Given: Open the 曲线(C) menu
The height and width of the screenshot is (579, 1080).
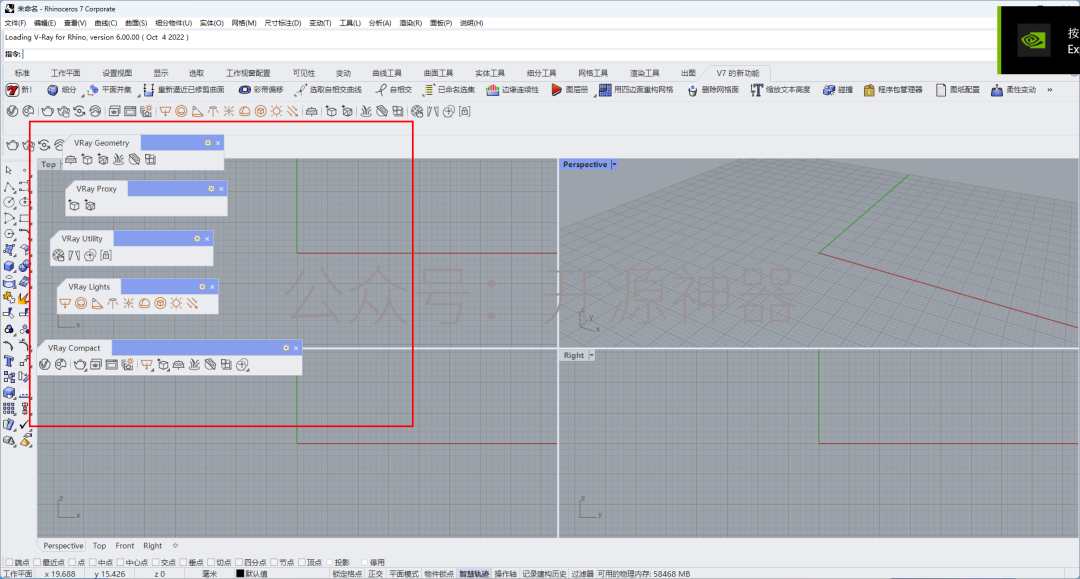Looking at the screenshot, I should 105,23.
